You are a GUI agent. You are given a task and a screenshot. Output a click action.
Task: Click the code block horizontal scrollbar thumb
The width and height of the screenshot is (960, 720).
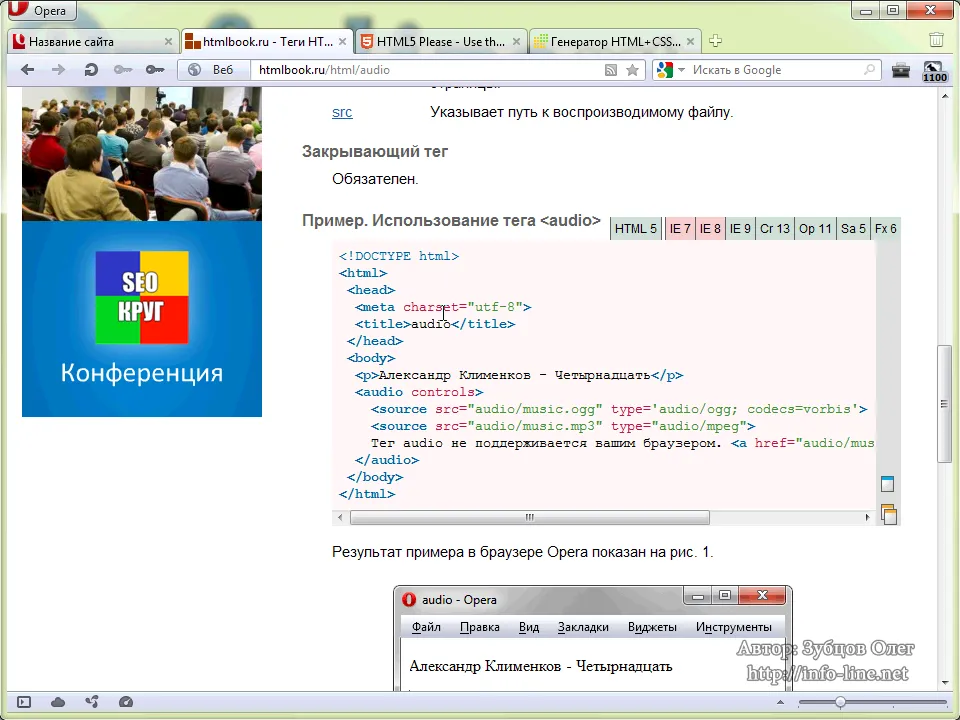pyautogui.click(x=530, y=517)
